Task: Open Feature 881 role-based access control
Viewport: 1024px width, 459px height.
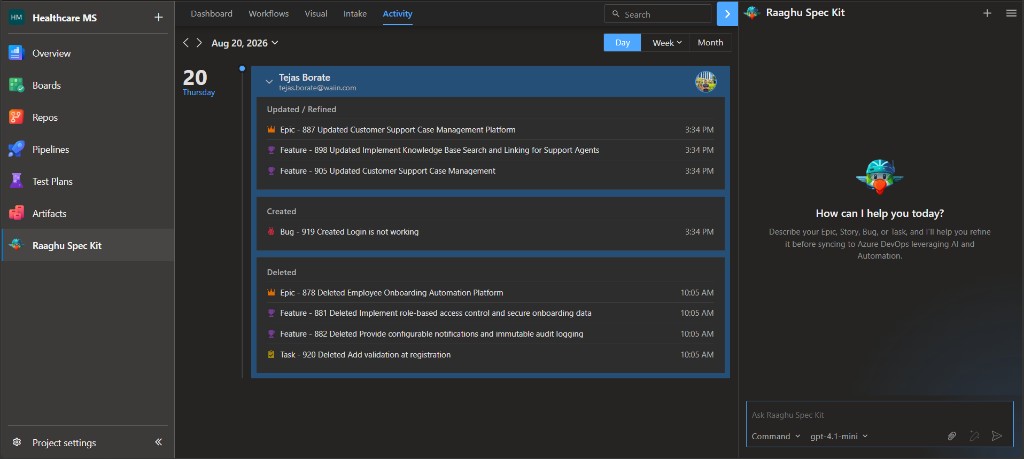Action: [x=490, y=313]
